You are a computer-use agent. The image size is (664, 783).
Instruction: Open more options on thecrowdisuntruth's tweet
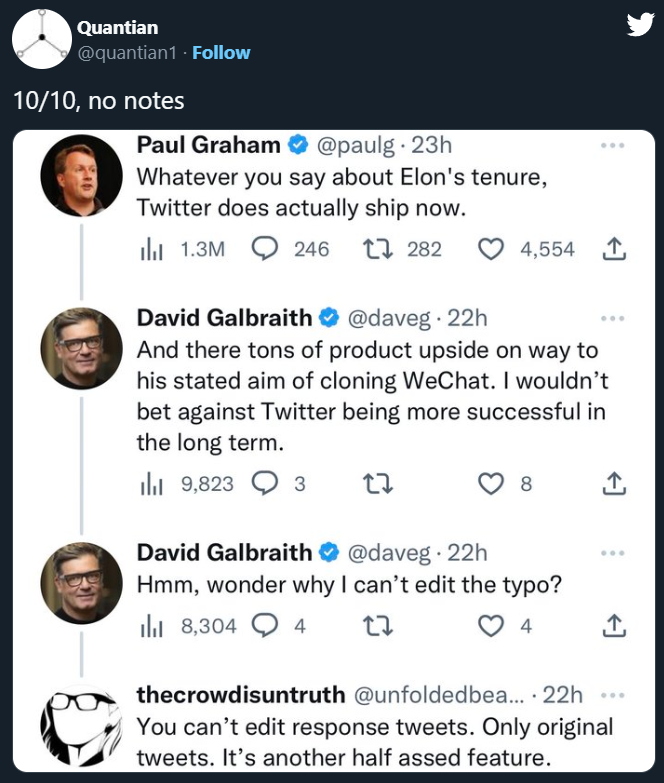pyautogui.click(x=612, y=695)
